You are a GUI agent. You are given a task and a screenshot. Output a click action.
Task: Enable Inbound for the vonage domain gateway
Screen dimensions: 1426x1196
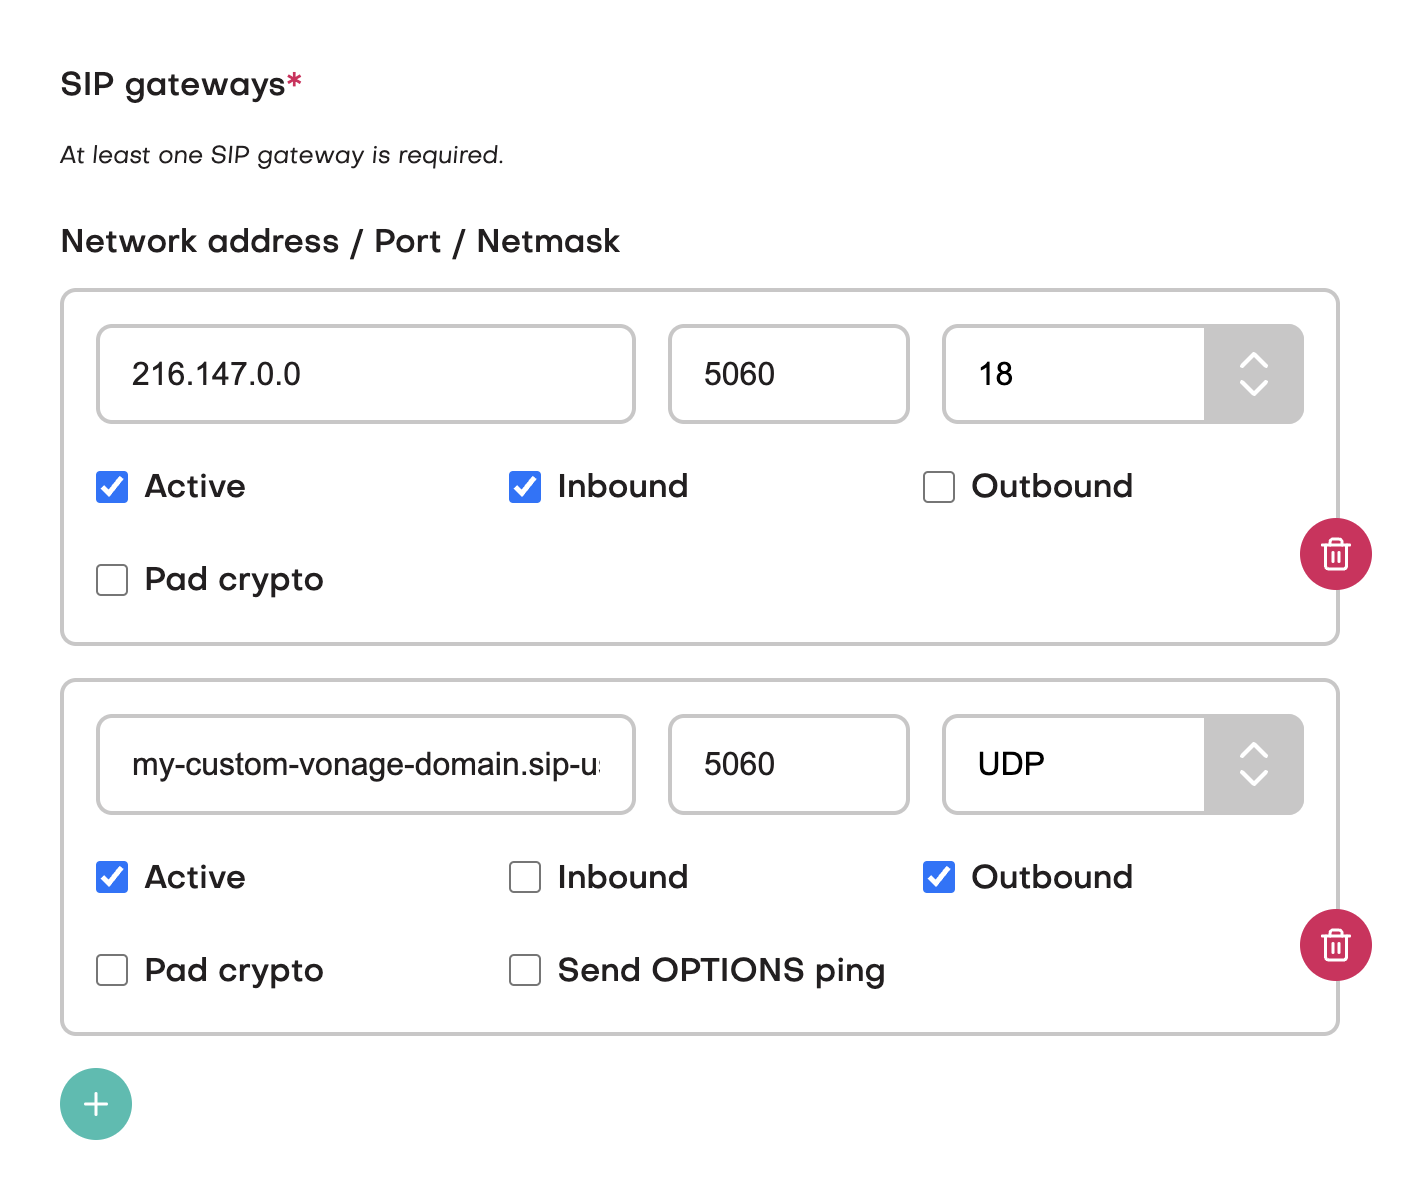coord(525,877)
